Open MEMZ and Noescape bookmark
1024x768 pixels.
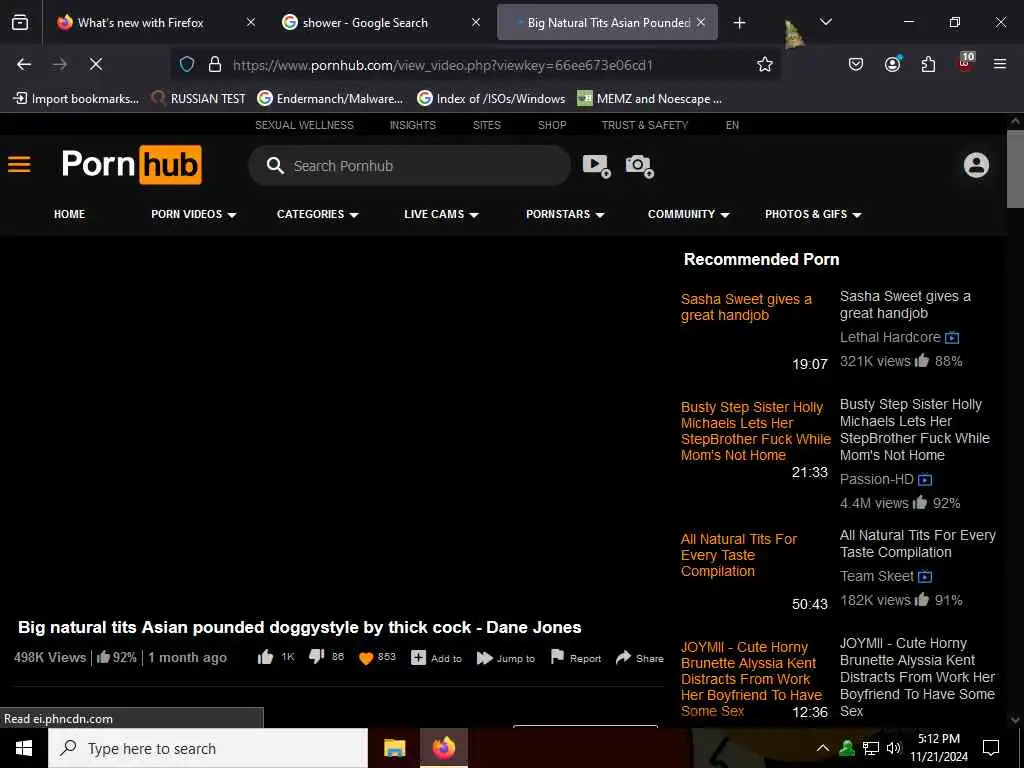pos(650,99)
